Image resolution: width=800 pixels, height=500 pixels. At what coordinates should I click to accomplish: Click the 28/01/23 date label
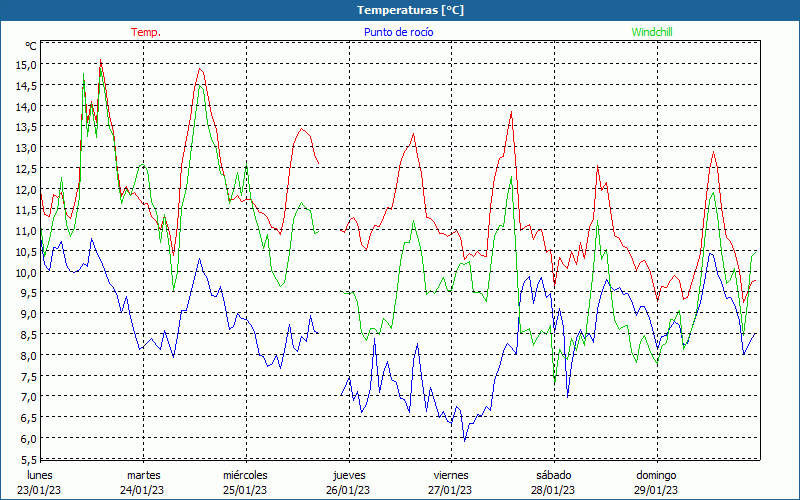(553, 490)
